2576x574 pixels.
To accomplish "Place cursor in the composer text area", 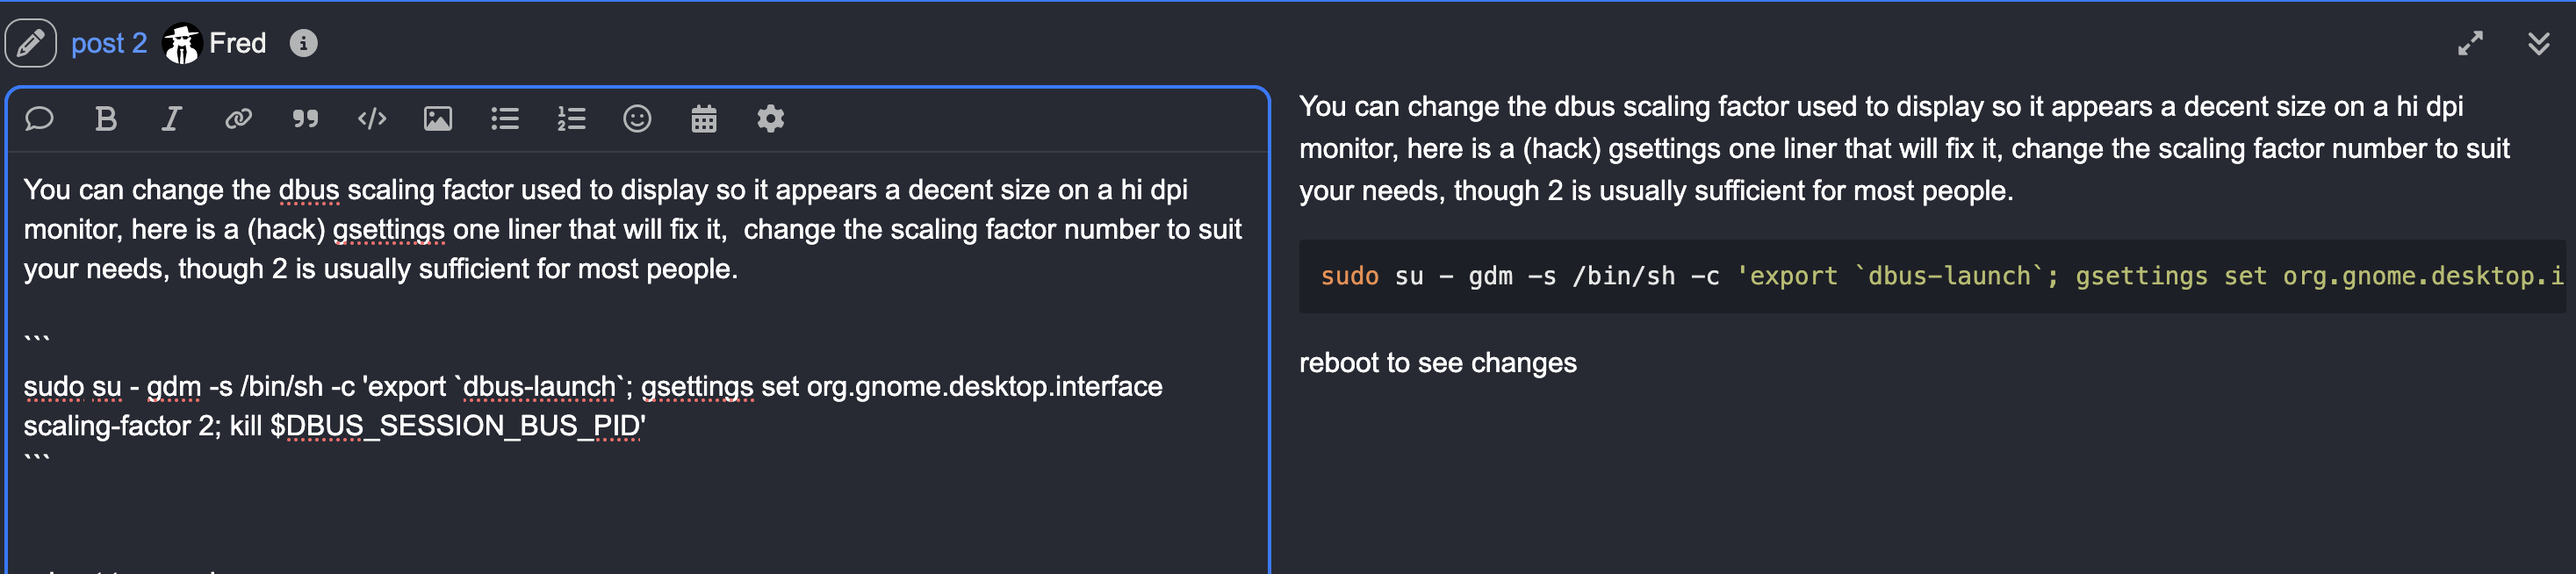I will pyautogui.click(x=638, y=362).
